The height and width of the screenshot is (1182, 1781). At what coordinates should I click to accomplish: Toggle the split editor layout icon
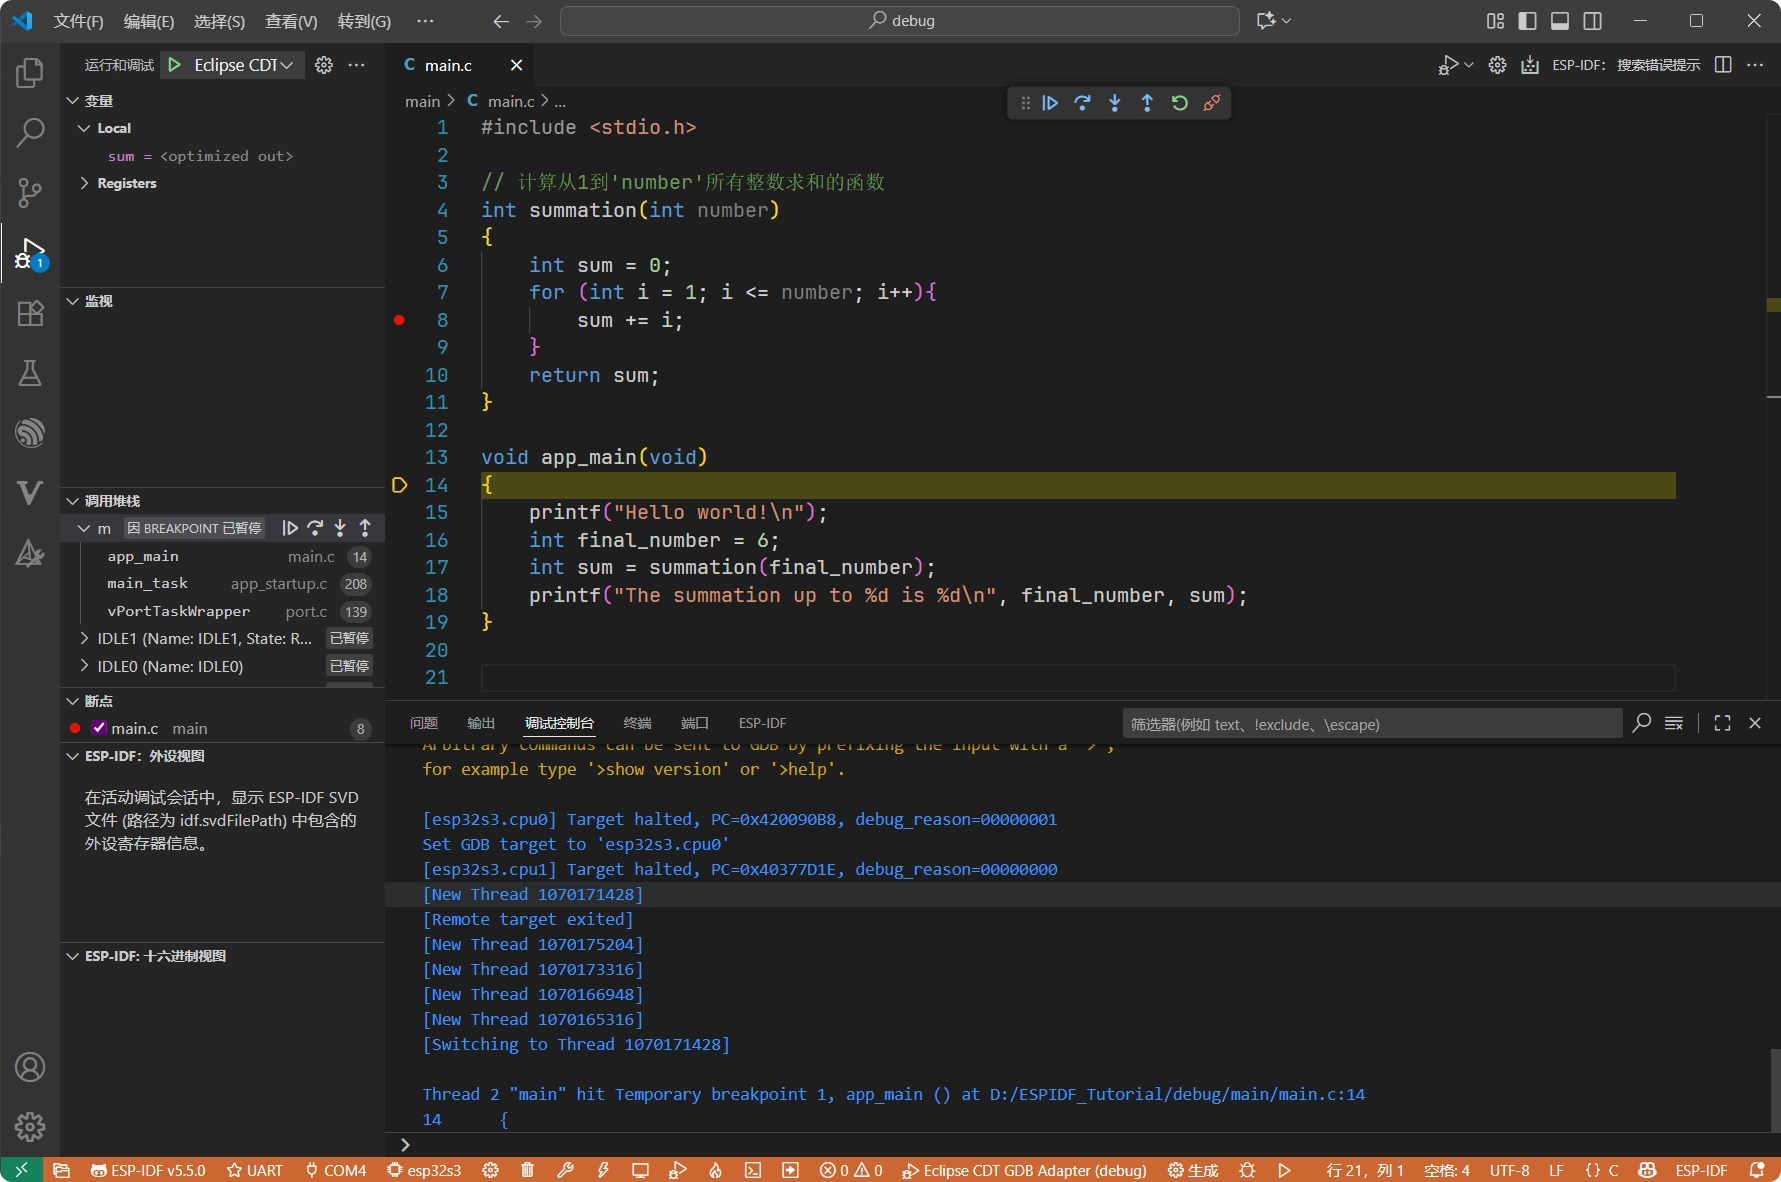click(x=1722, y=64)
